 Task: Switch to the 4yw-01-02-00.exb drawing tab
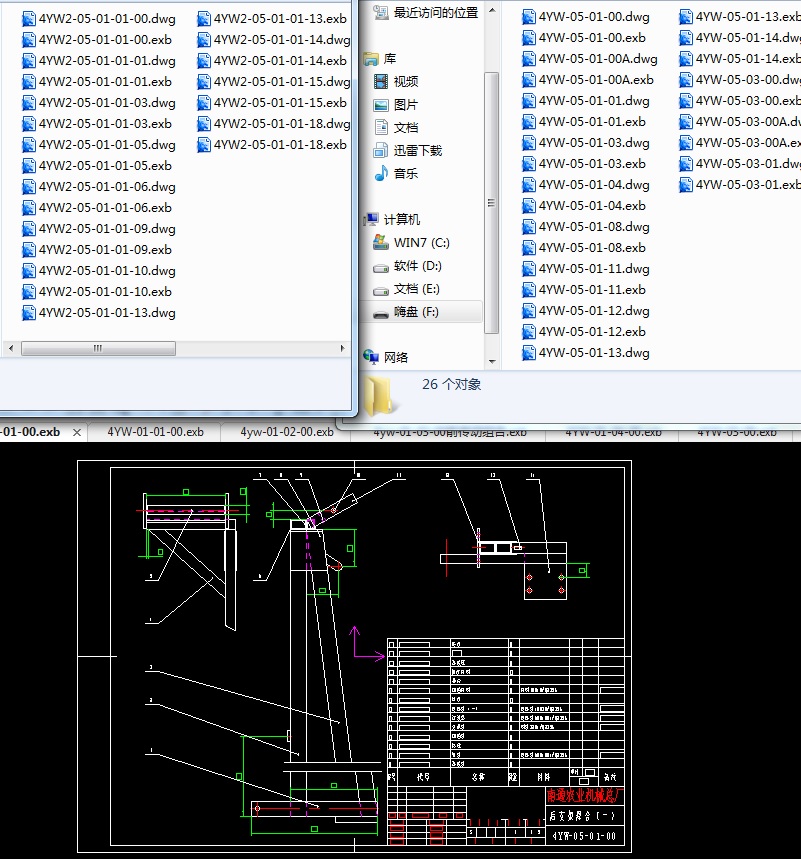tap(286, 432)
